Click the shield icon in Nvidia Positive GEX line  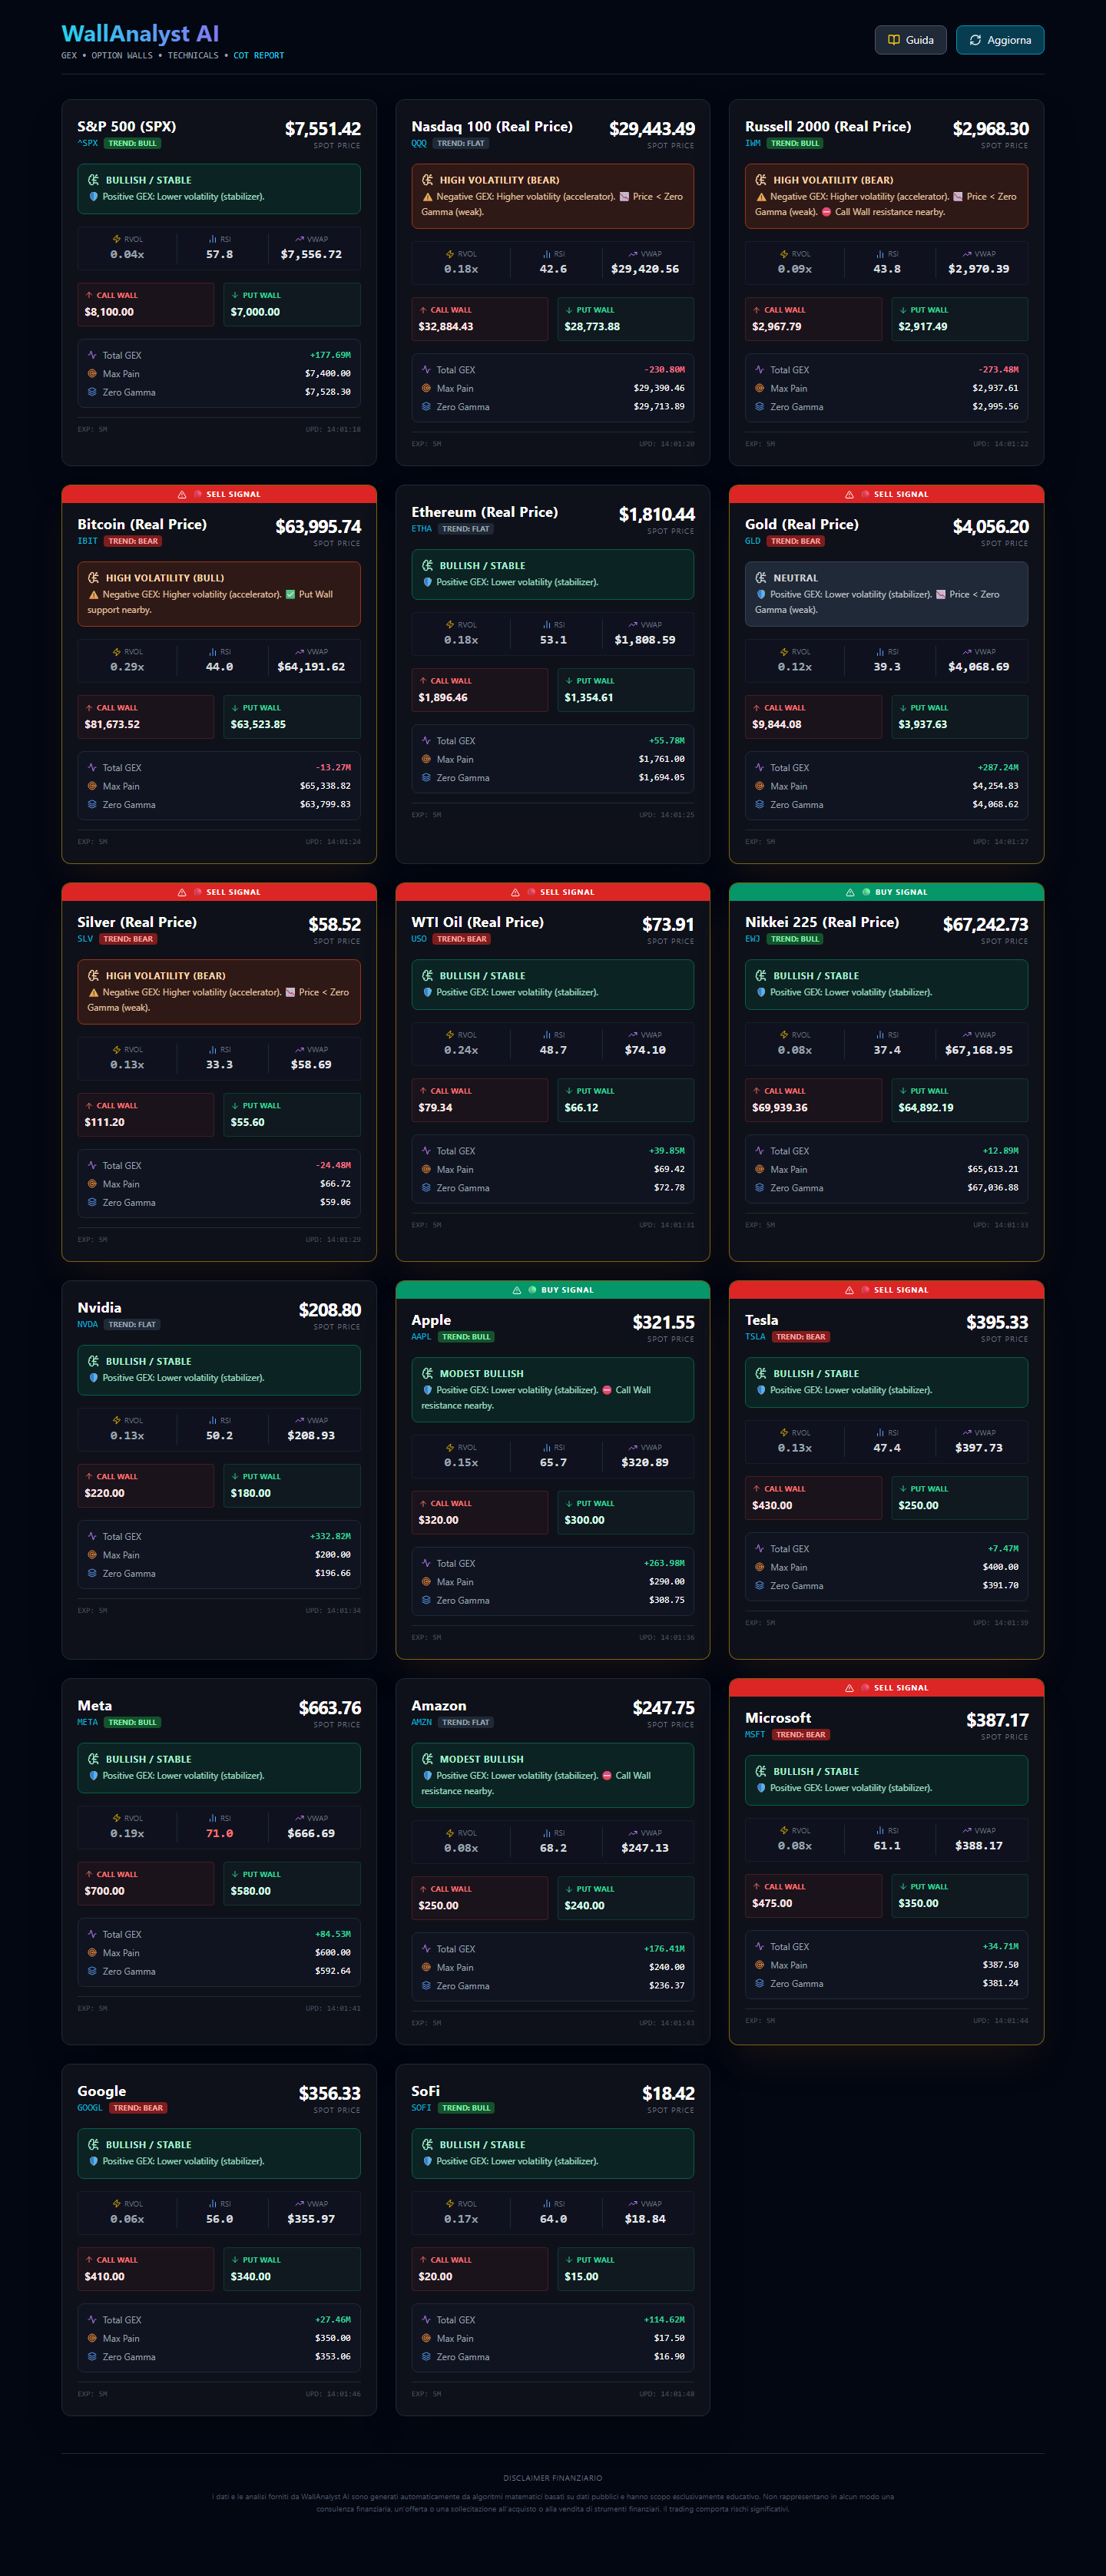click(94, 1378)
